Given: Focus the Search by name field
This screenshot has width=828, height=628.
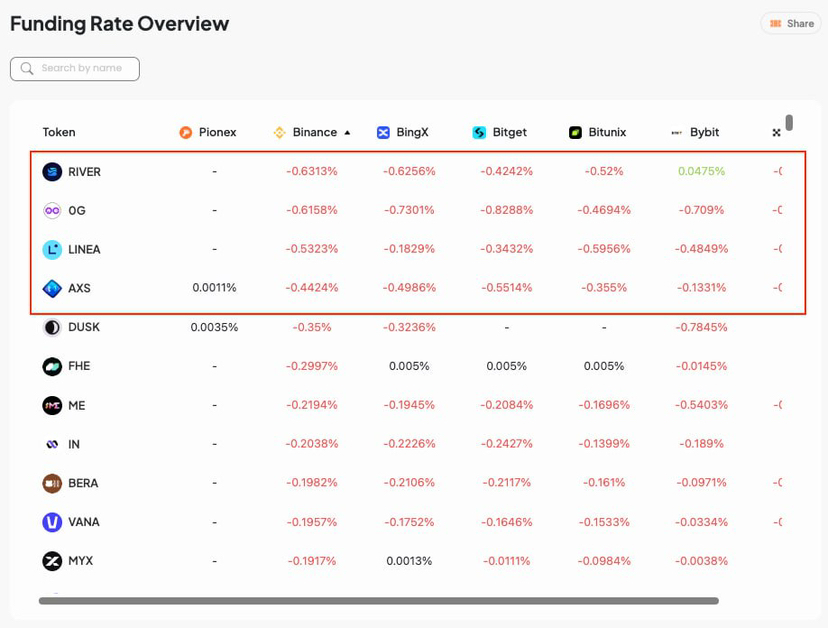Looking at the screenshot, I should pos(82,69).
